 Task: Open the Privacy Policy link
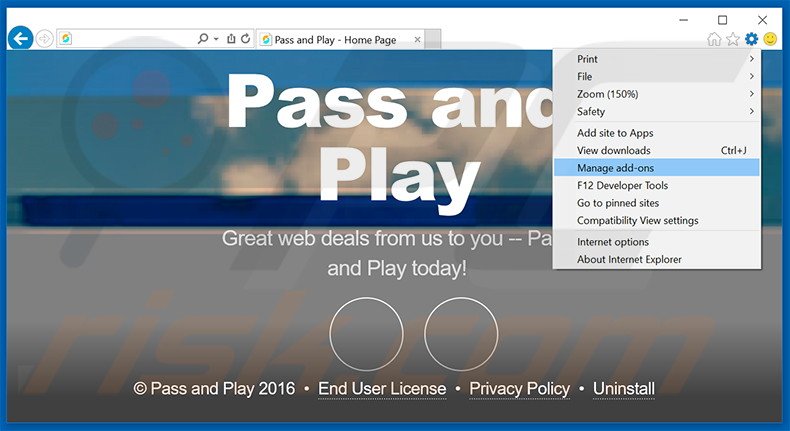[x=519, y=389]
